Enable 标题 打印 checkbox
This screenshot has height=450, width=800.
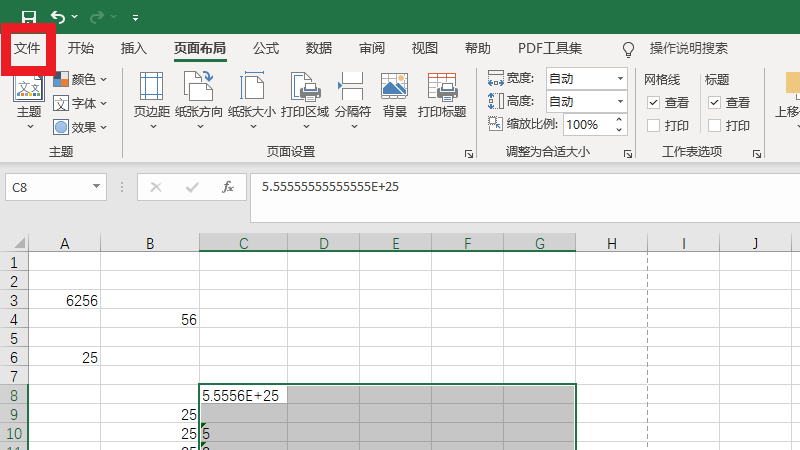tap(714, 125)
